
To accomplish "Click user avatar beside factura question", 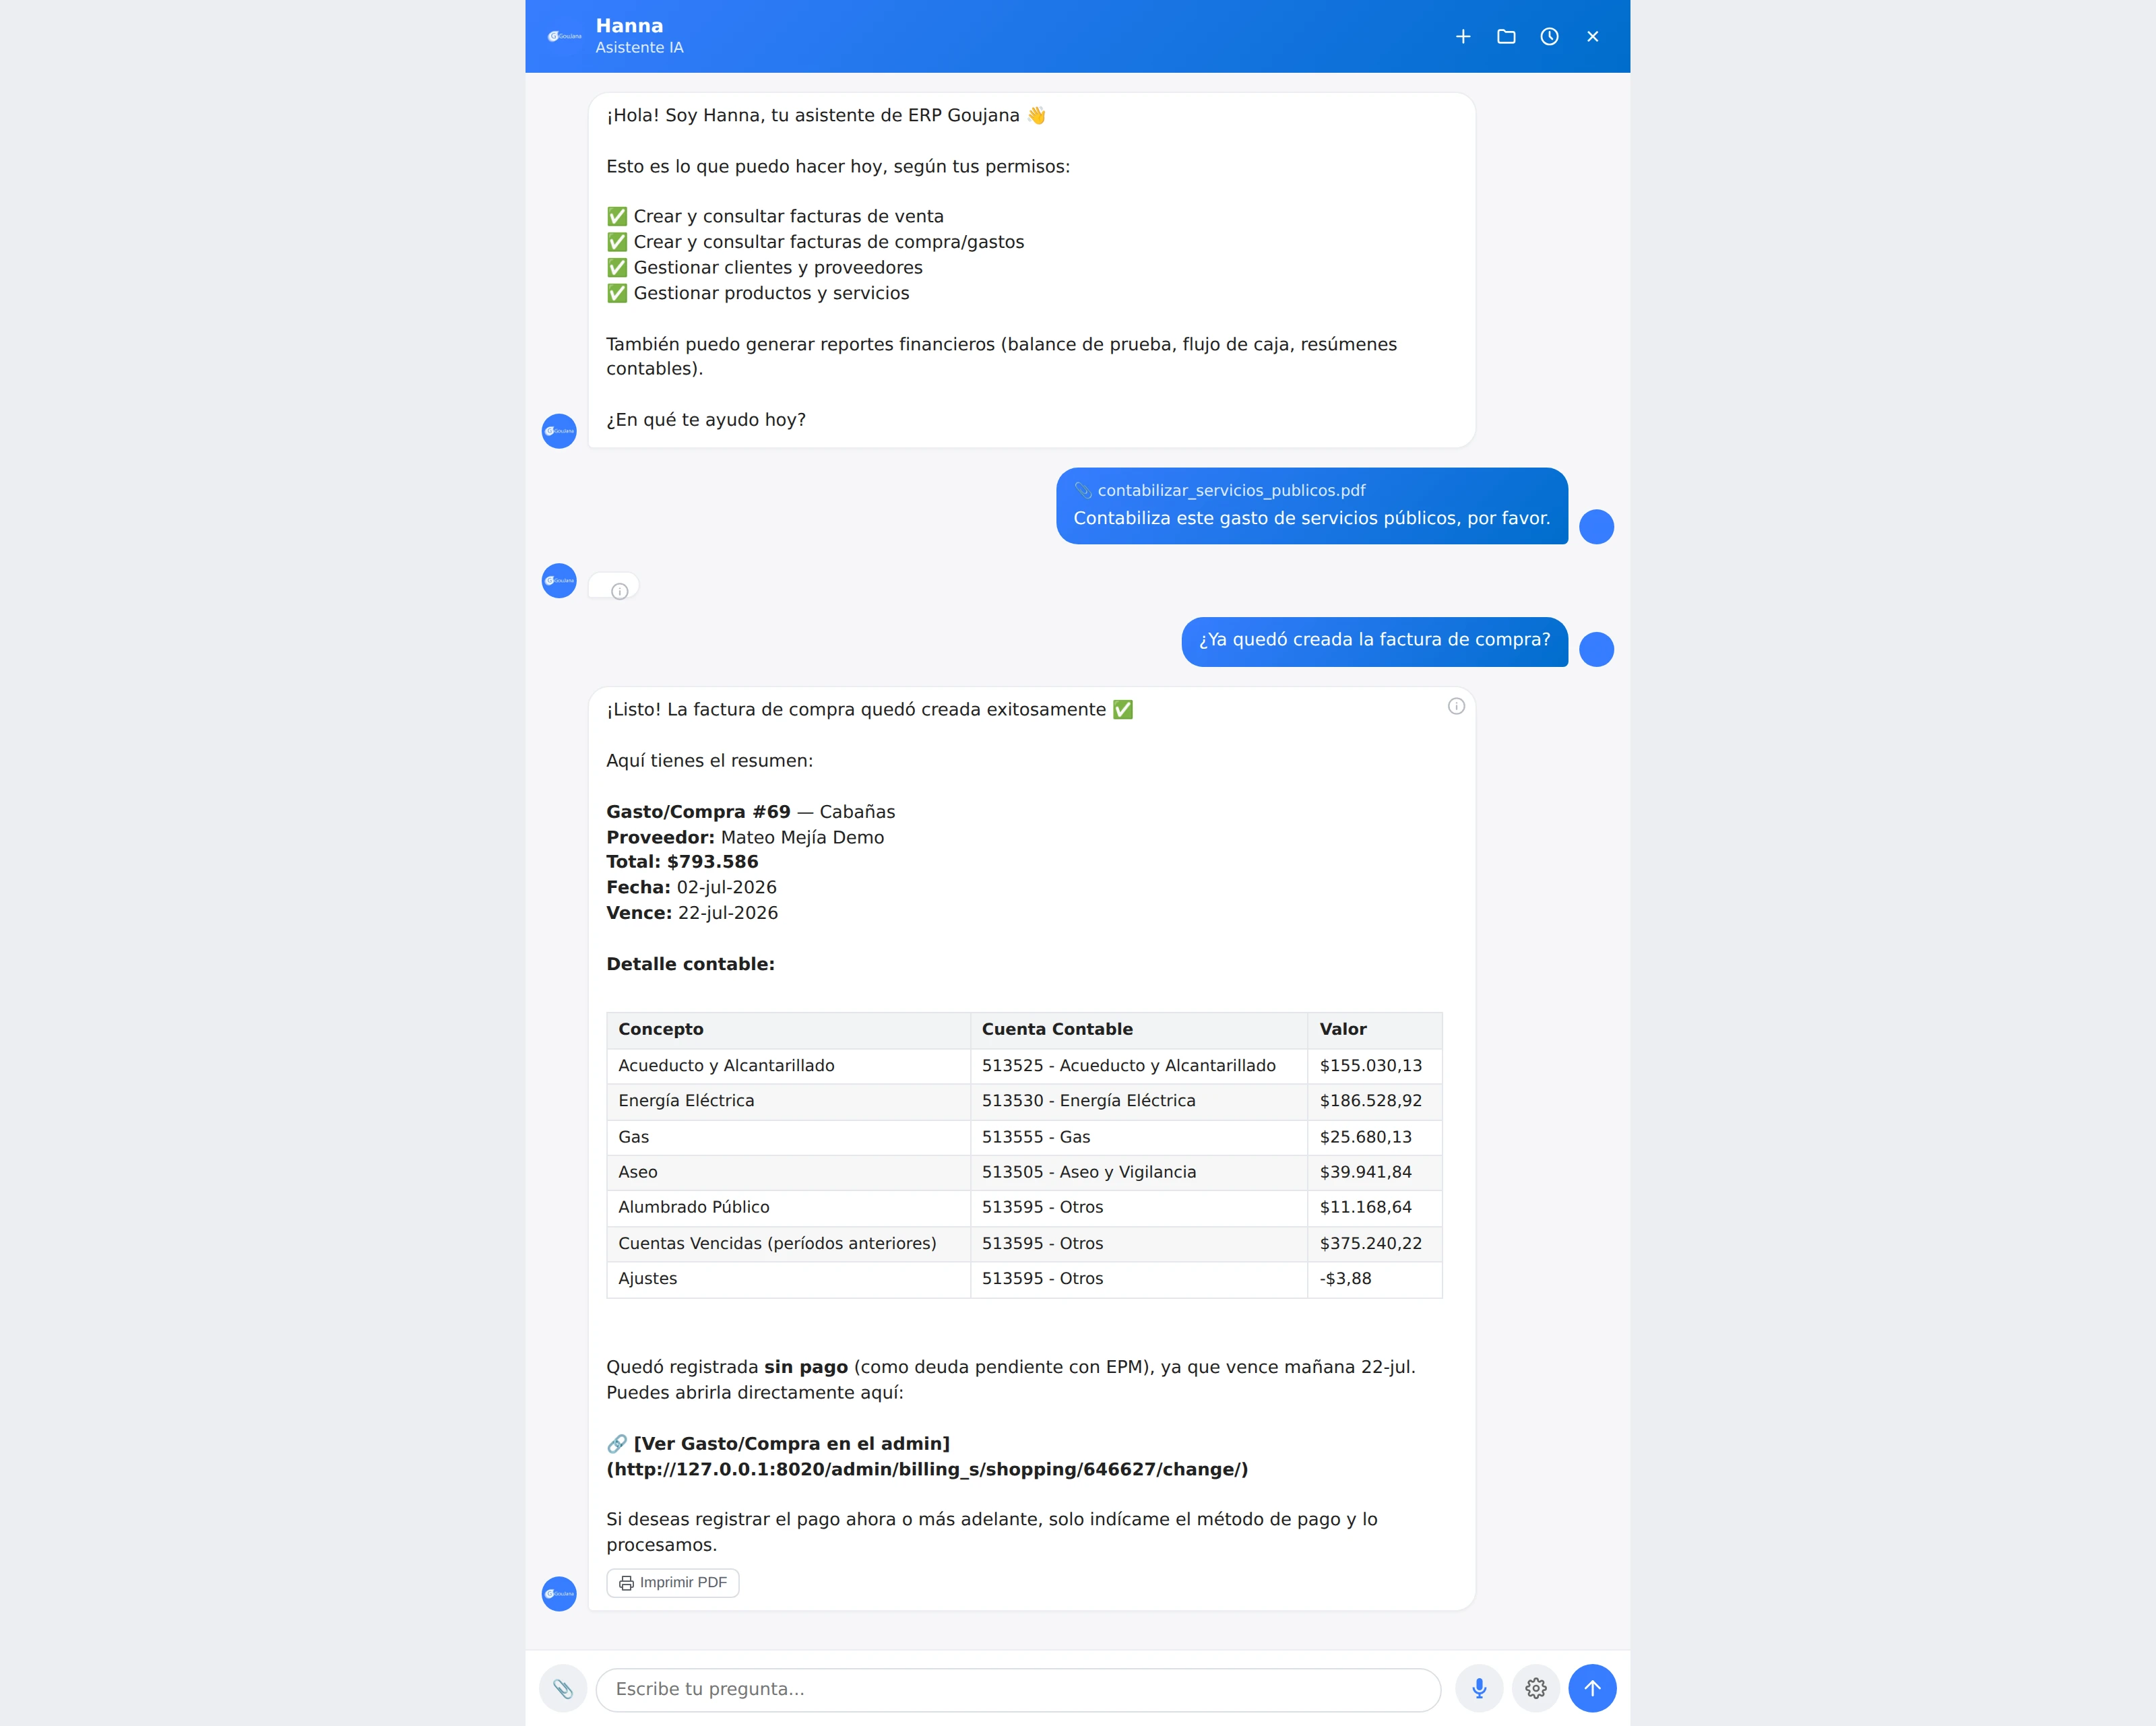I will [1596, 649].
